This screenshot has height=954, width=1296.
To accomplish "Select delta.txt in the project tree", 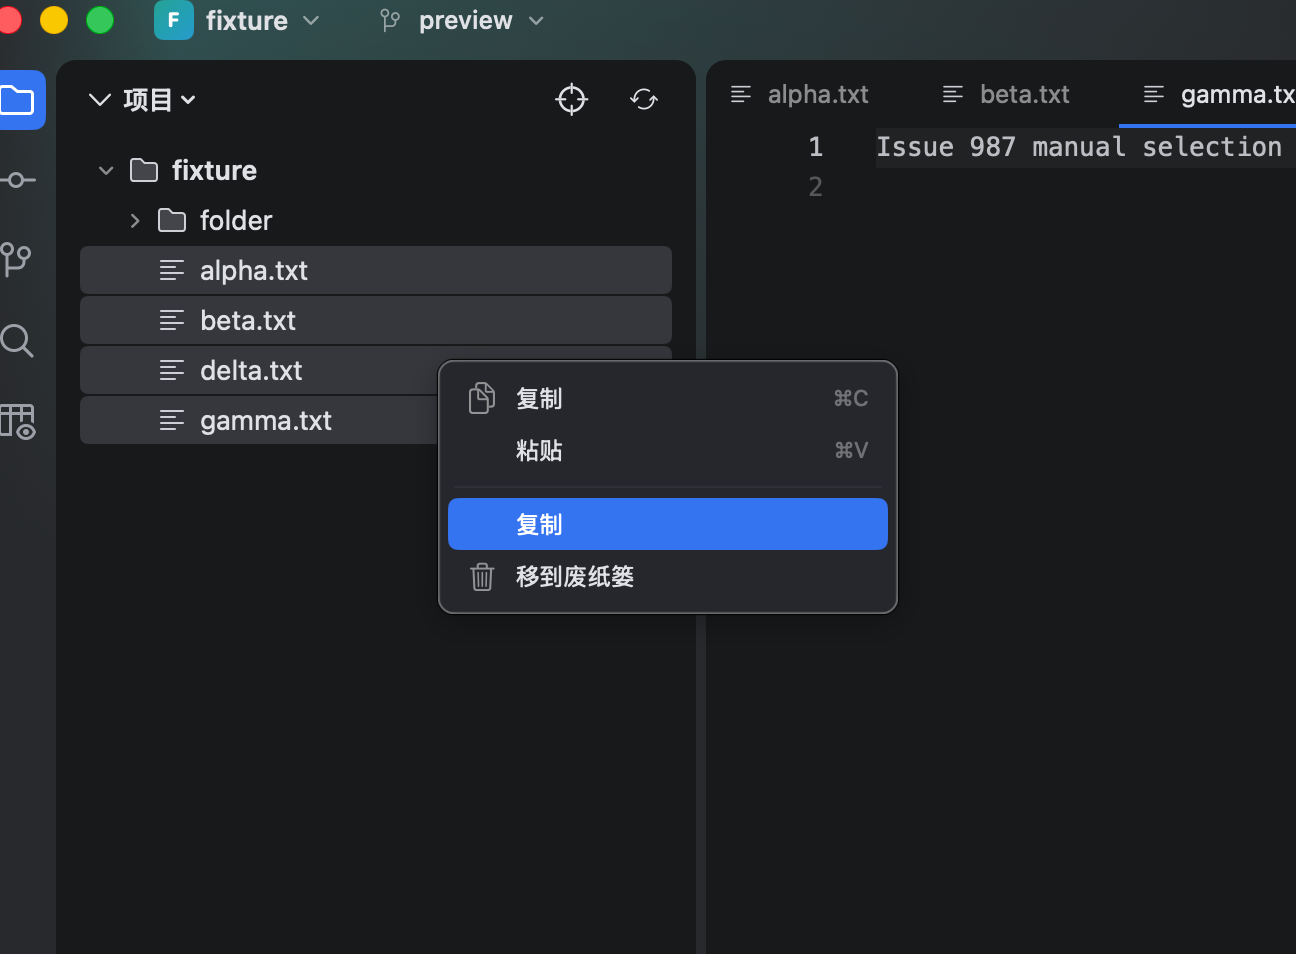I will 259,370.
